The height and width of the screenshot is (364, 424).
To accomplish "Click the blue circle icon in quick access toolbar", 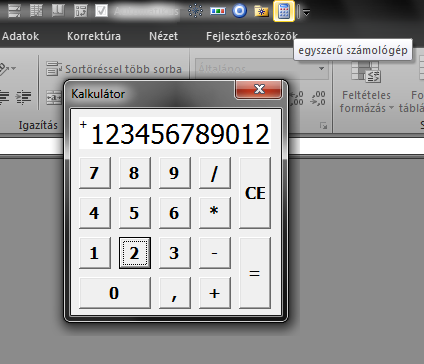I will click(239, 11).
